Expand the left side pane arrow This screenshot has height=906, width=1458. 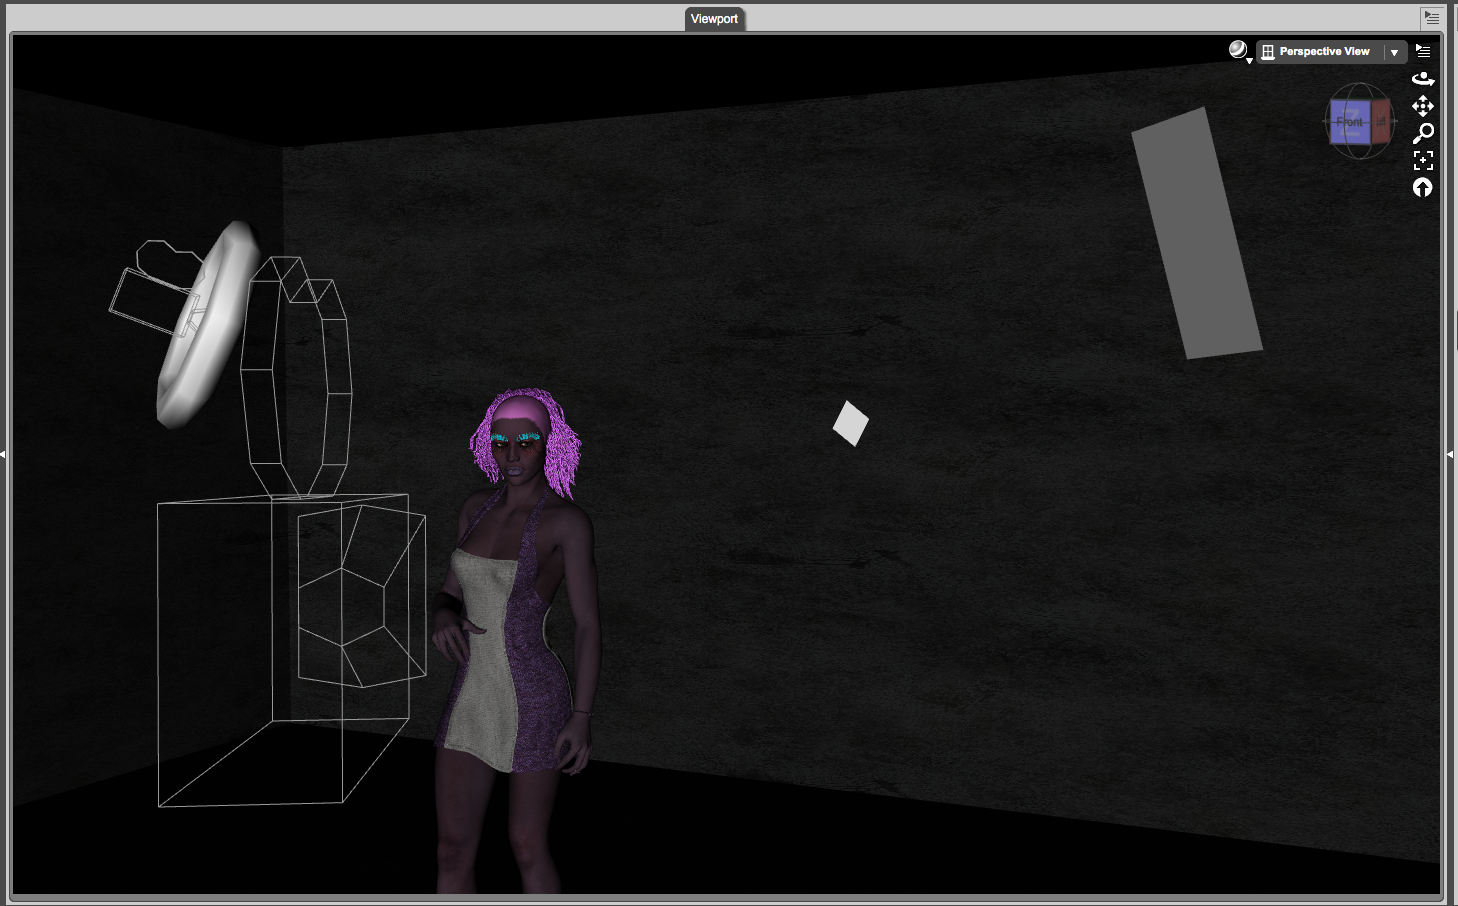[3, 454]
